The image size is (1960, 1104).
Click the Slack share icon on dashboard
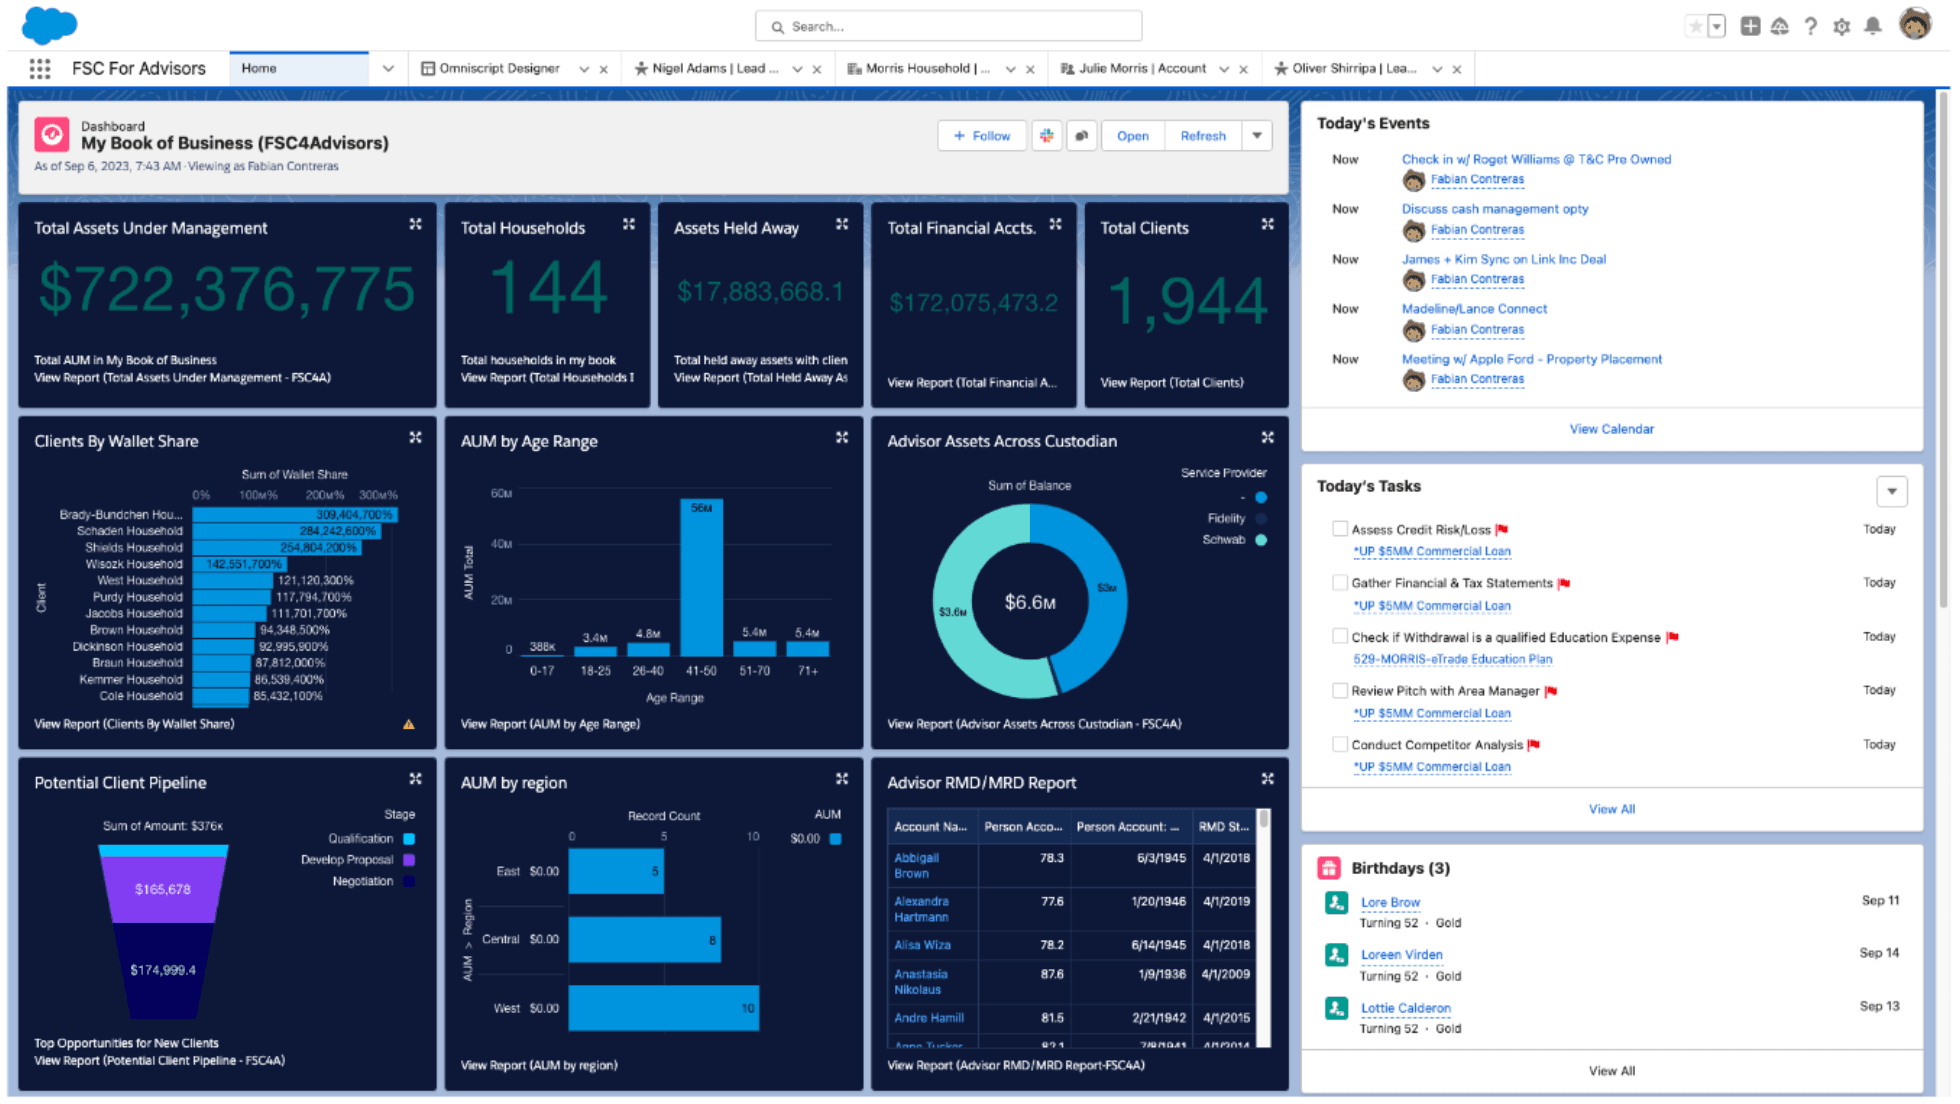pyautogui.click(x=1047, y=136)
